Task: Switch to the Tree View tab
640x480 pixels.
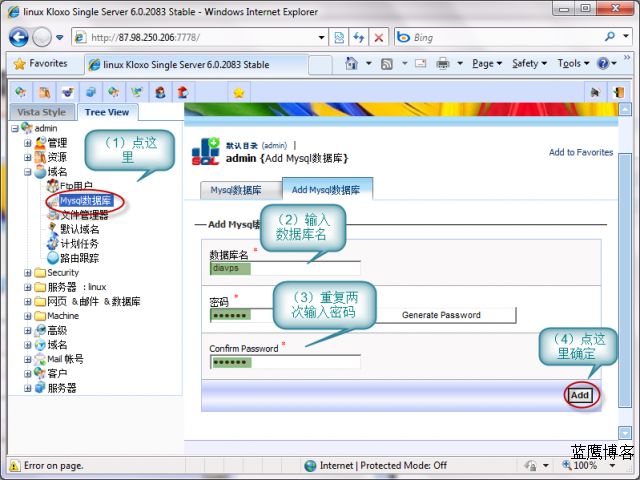Action: pos(107,112)
